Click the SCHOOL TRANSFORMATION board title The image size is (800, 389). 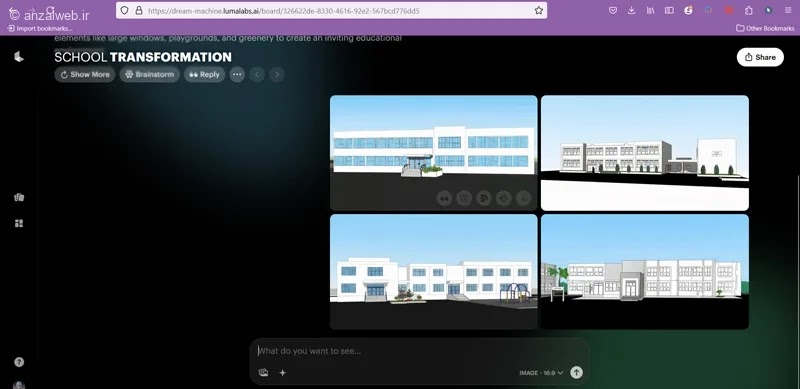tap(143, 57)
